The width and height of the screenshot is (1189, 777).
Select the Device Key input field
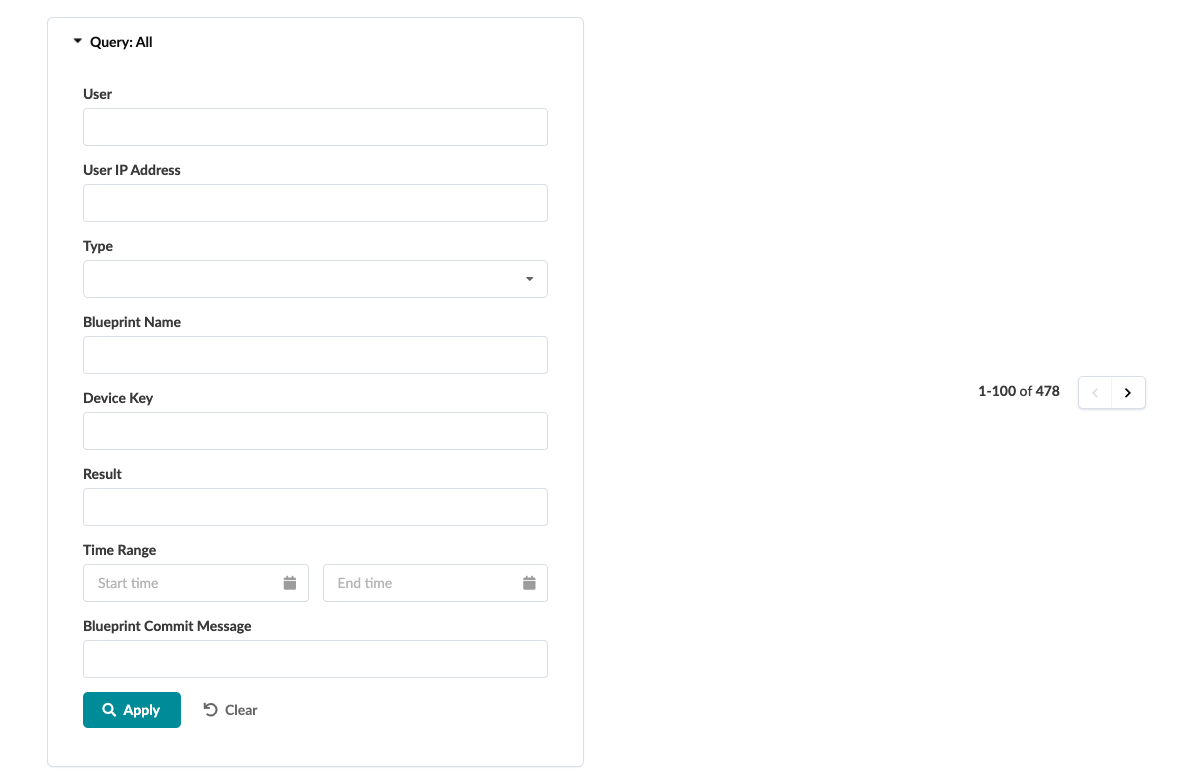tap(315, 431)
